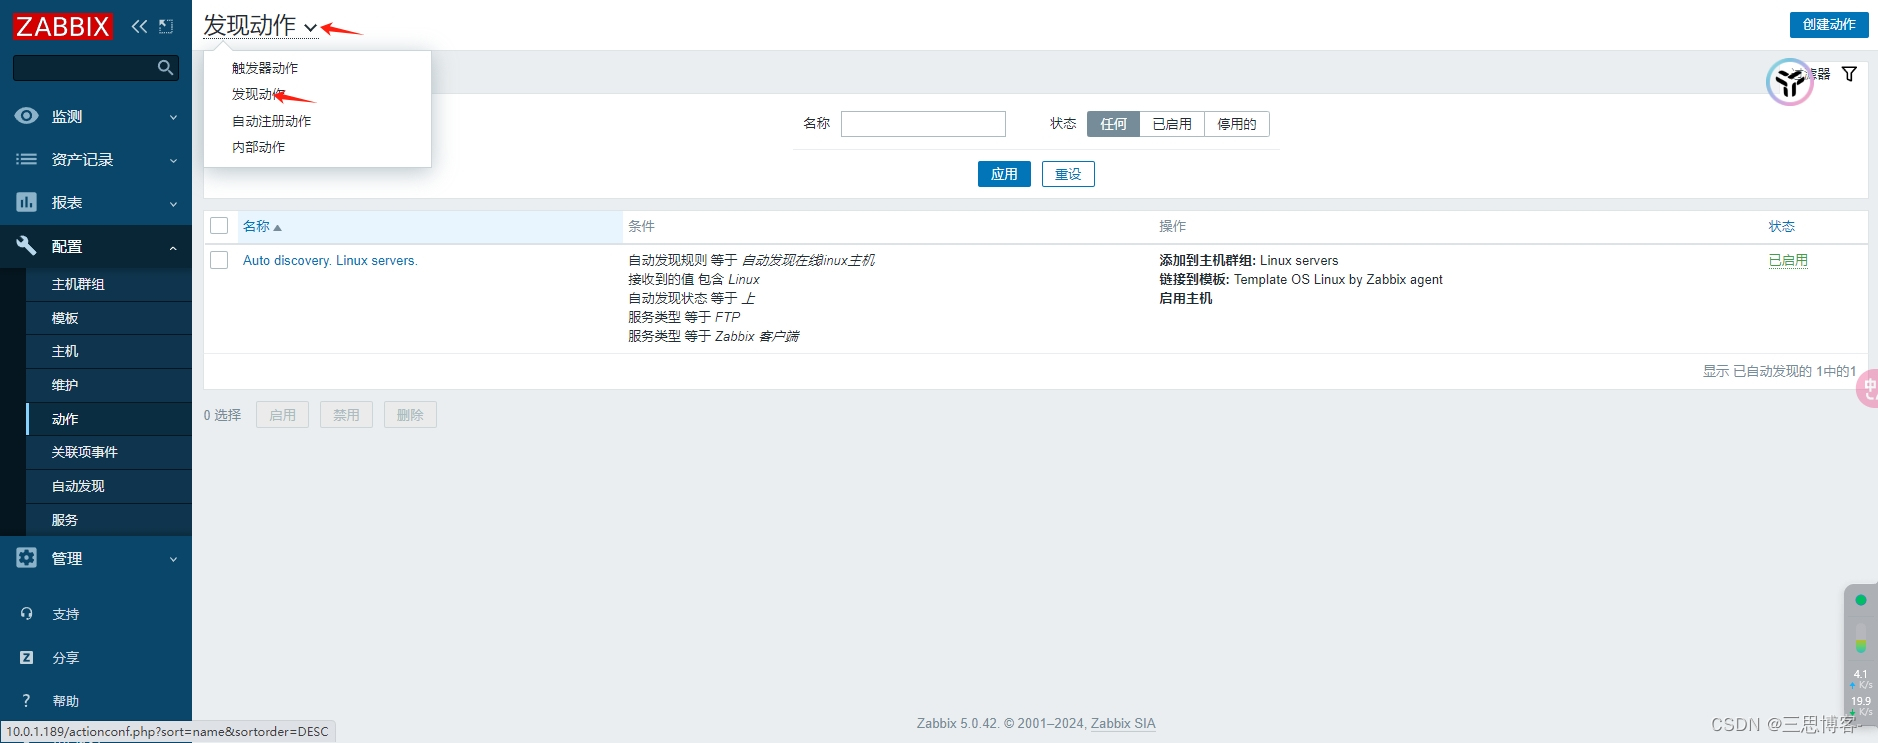Click the text 显示 已自动发现的 1中的1
Screen dimensions: 1878x743
[1779, 371]
